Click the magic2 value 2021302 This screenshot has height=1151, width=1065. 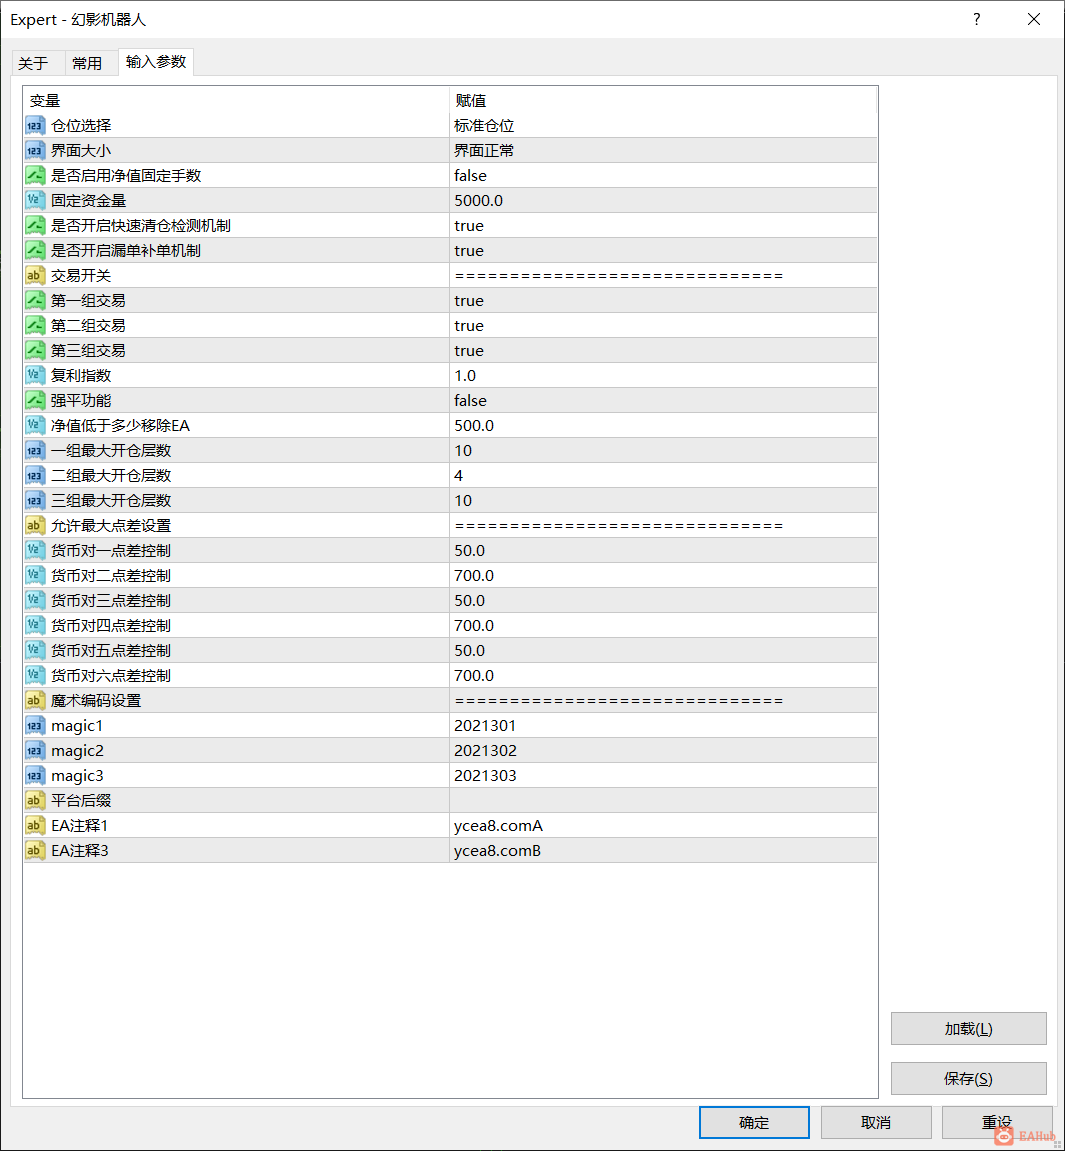pyautogui.click(x=485, y=750)
